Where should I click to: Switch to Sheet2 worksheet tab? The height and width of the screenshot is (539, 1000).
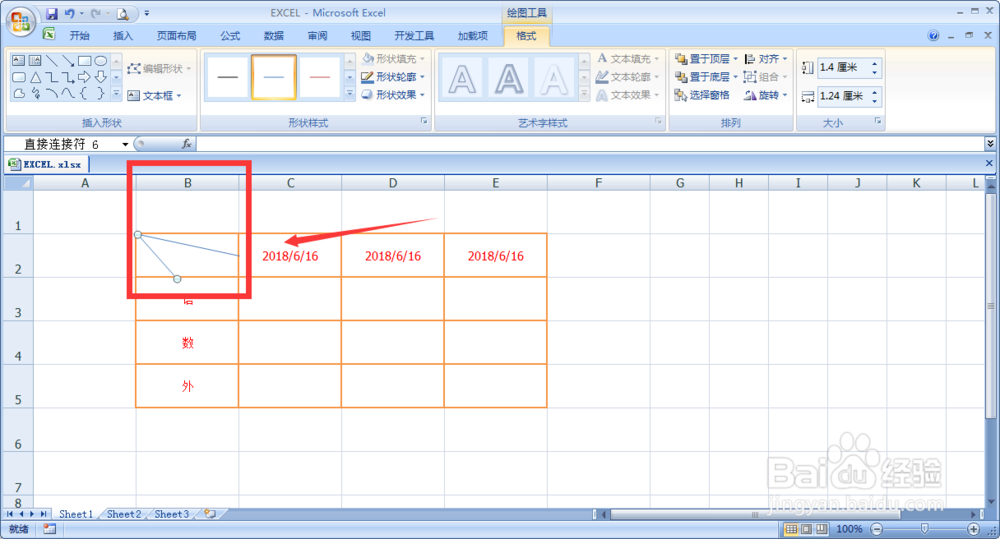(124, 514)
